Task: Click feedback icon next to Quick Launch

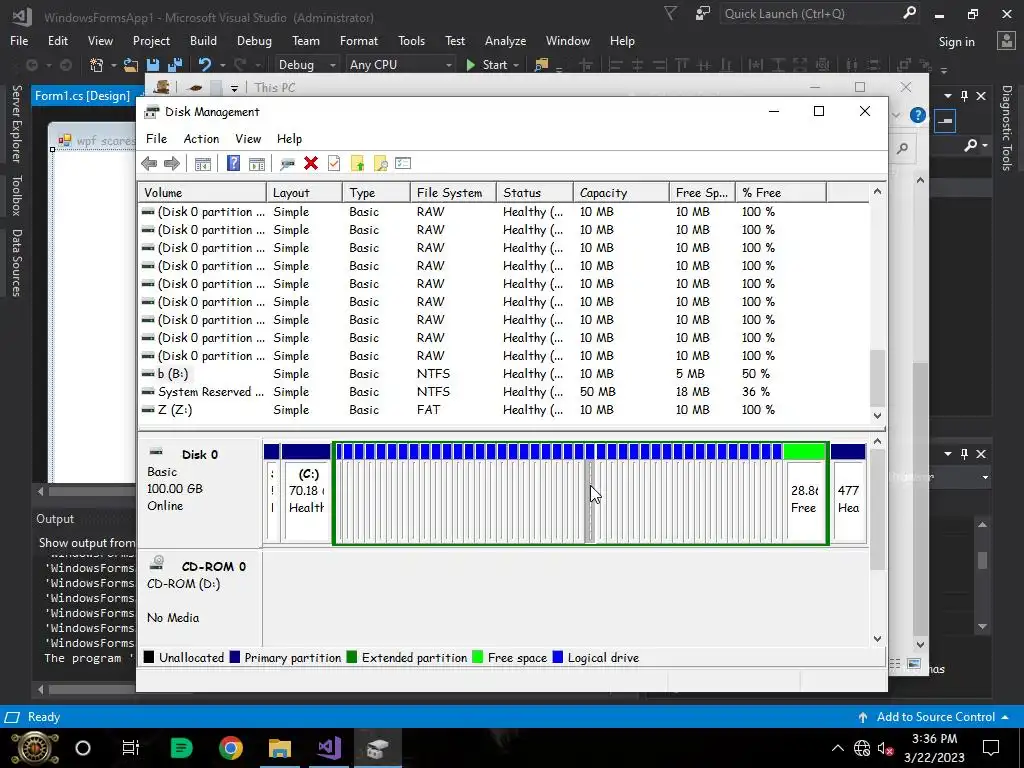Action: coord(703,14)
